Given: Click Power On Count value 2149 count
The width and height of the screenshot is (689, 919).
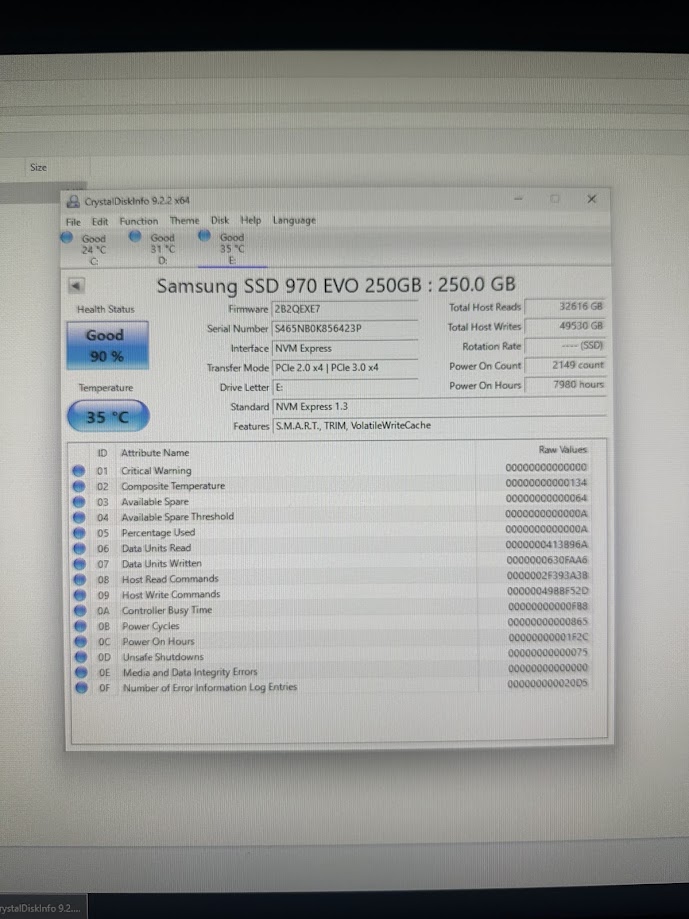Looking at the screenshot, I should pyautogui.click(x=565, y=365).
